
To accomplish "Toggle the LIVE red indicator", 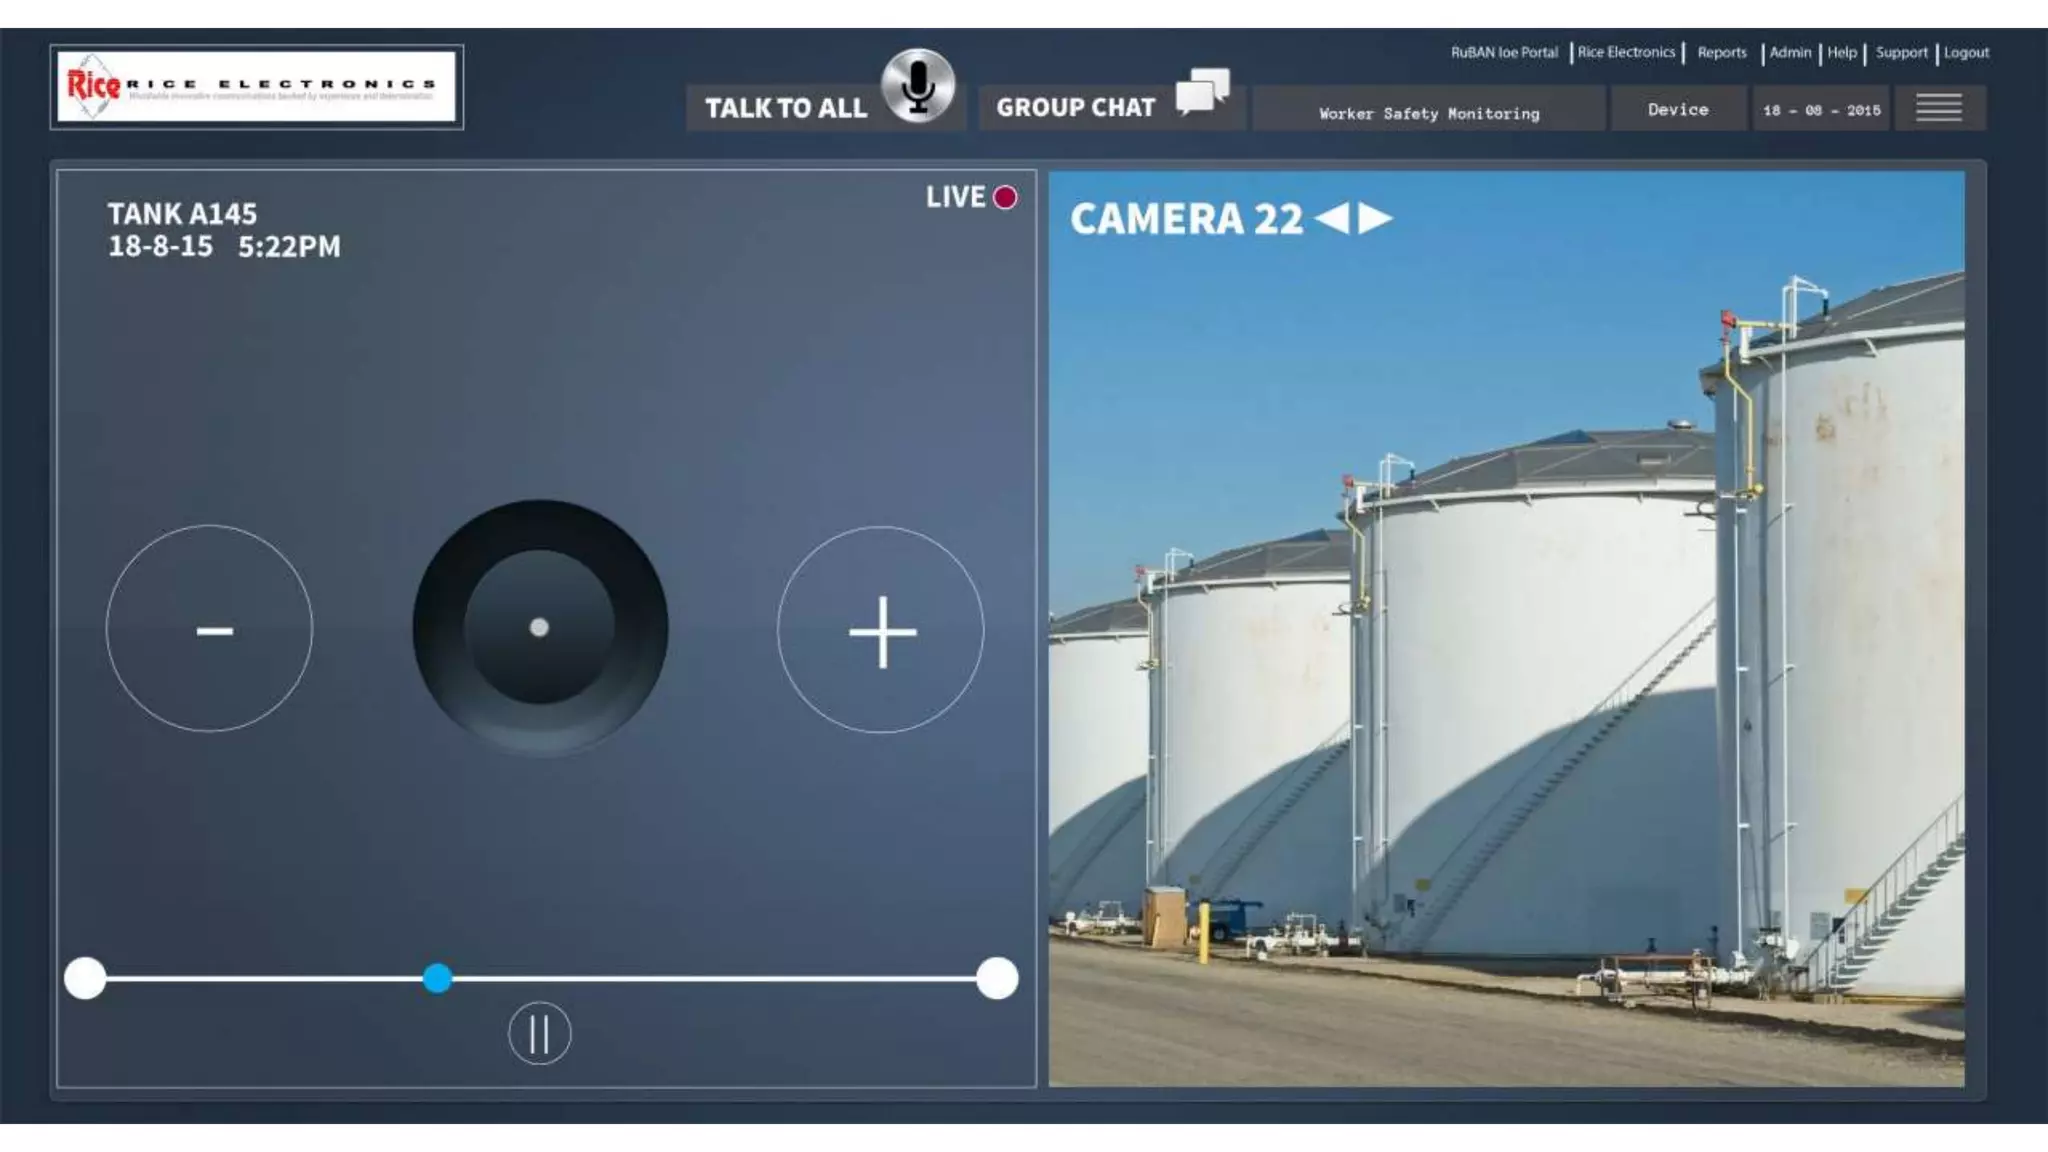I will tap(1005, 197).
